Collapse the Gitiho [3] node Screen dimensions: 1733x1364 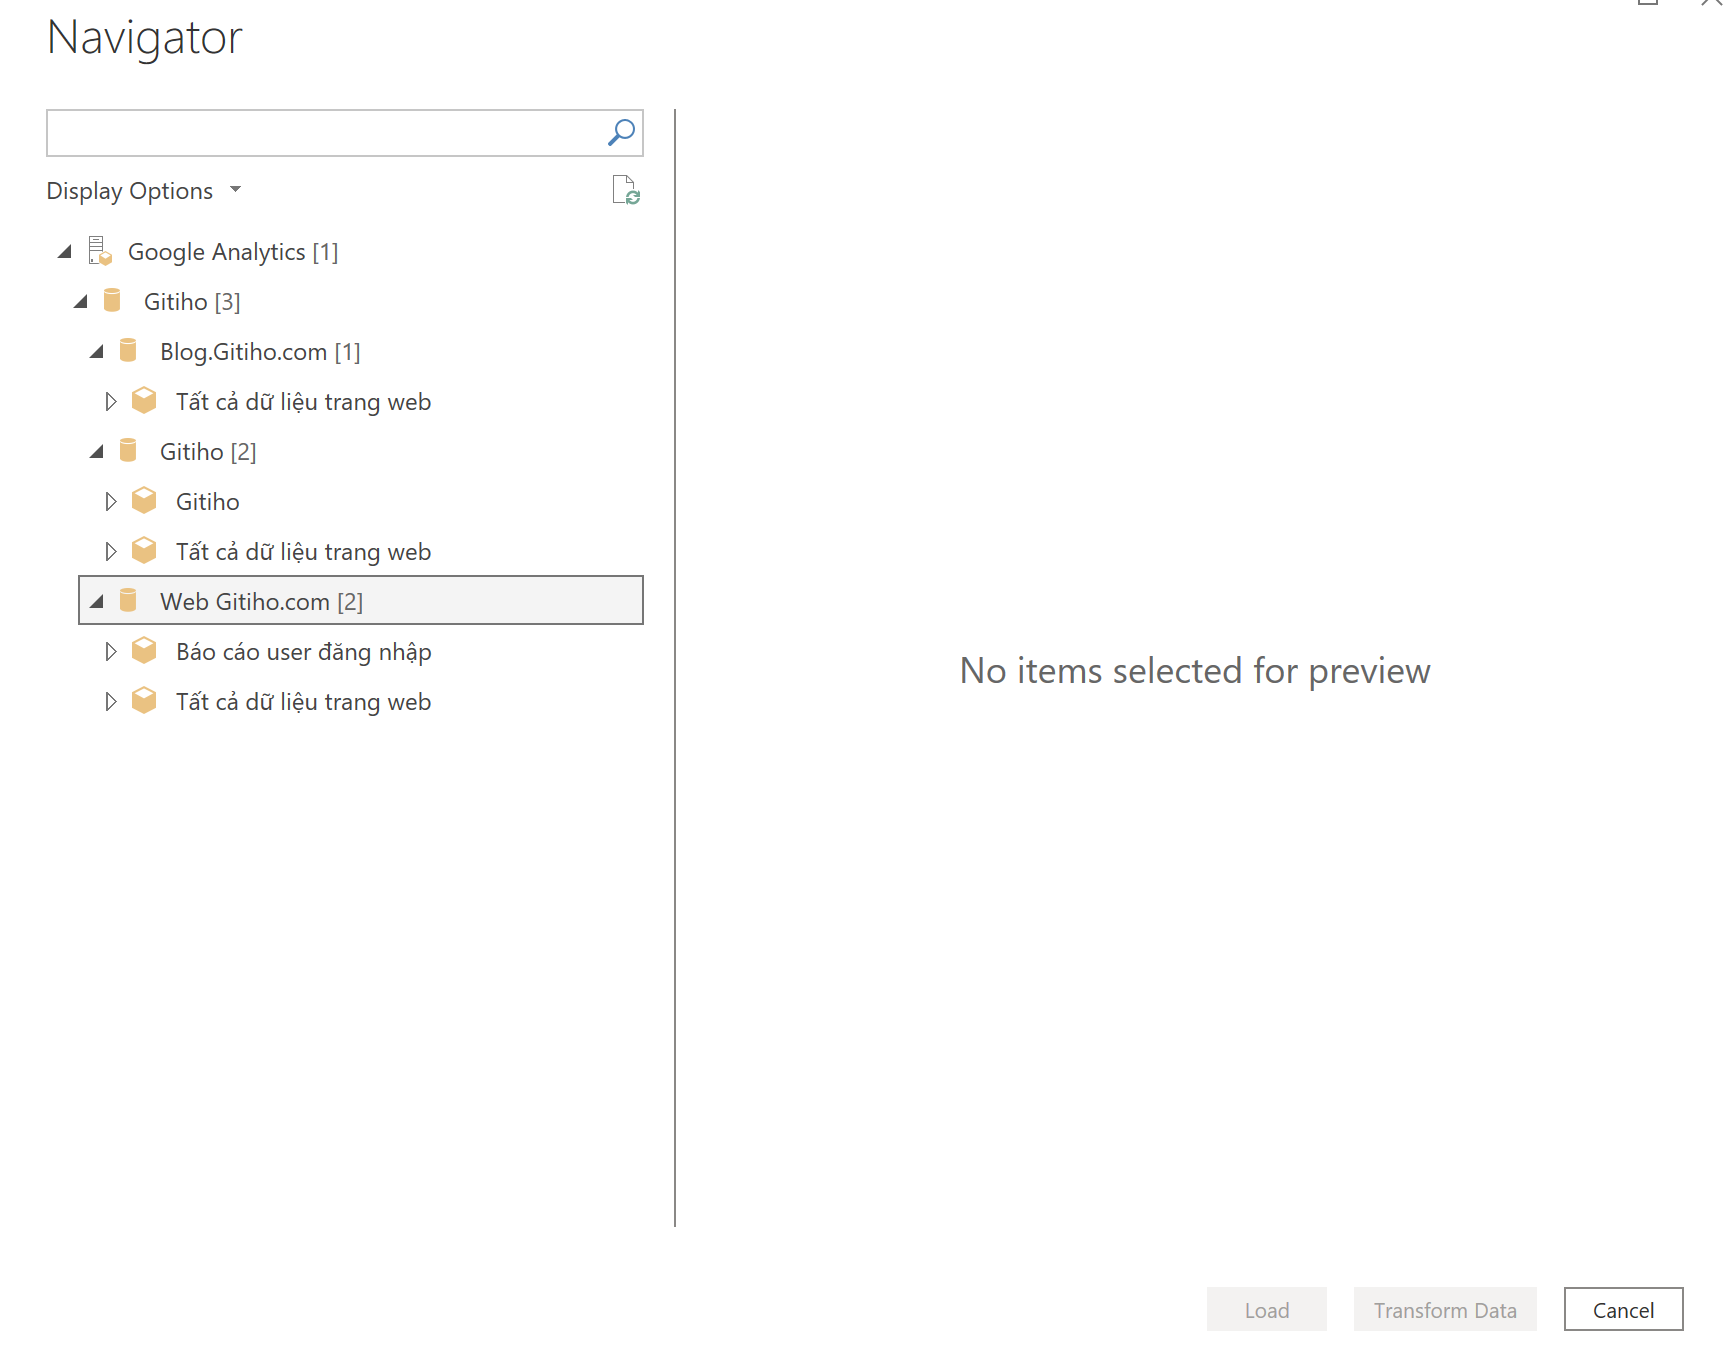click(x=81, y=301)
